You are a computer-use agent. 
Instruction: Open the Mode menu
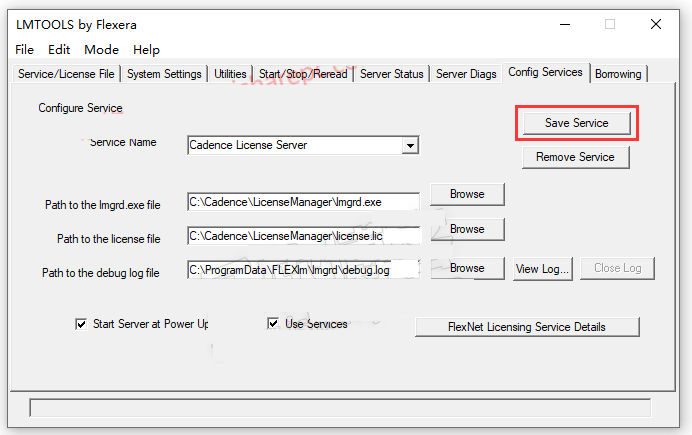pos(101,49)
